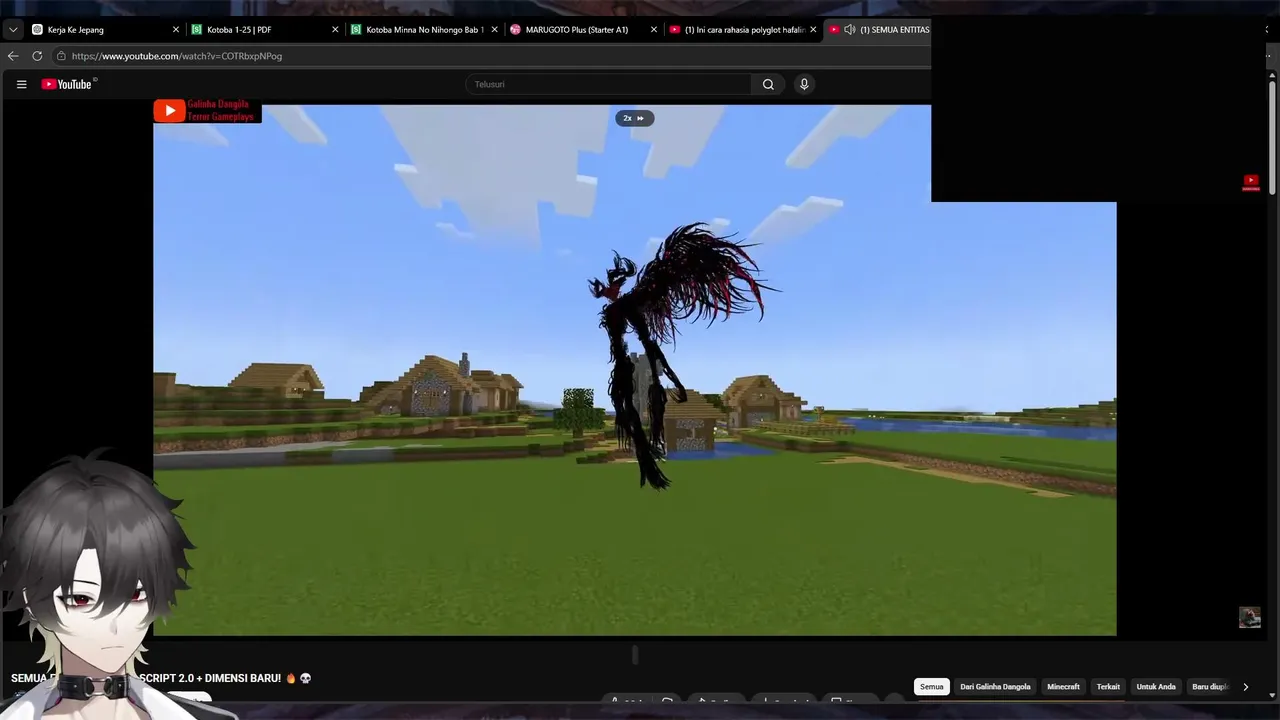The height and width of the screenshot is (720, 1280).
Task: View site information lock icon
Action: pyautogui.click(x=61, y=56)
